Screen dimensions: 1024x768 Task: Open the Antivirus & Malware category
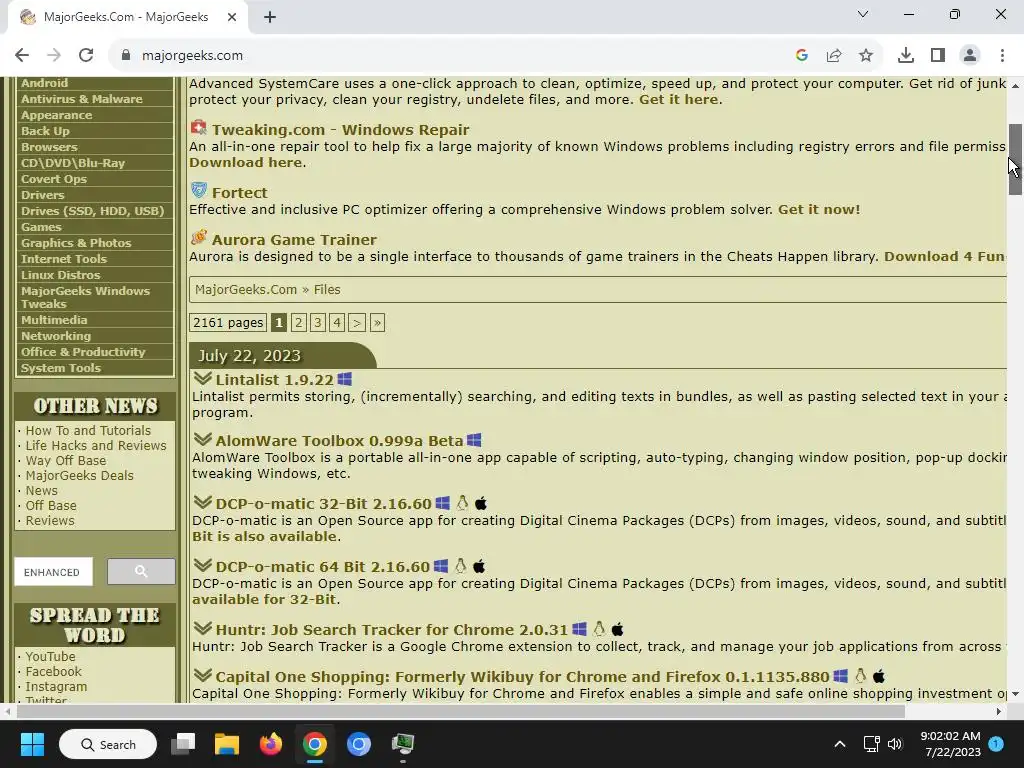[x=82, y=99]
